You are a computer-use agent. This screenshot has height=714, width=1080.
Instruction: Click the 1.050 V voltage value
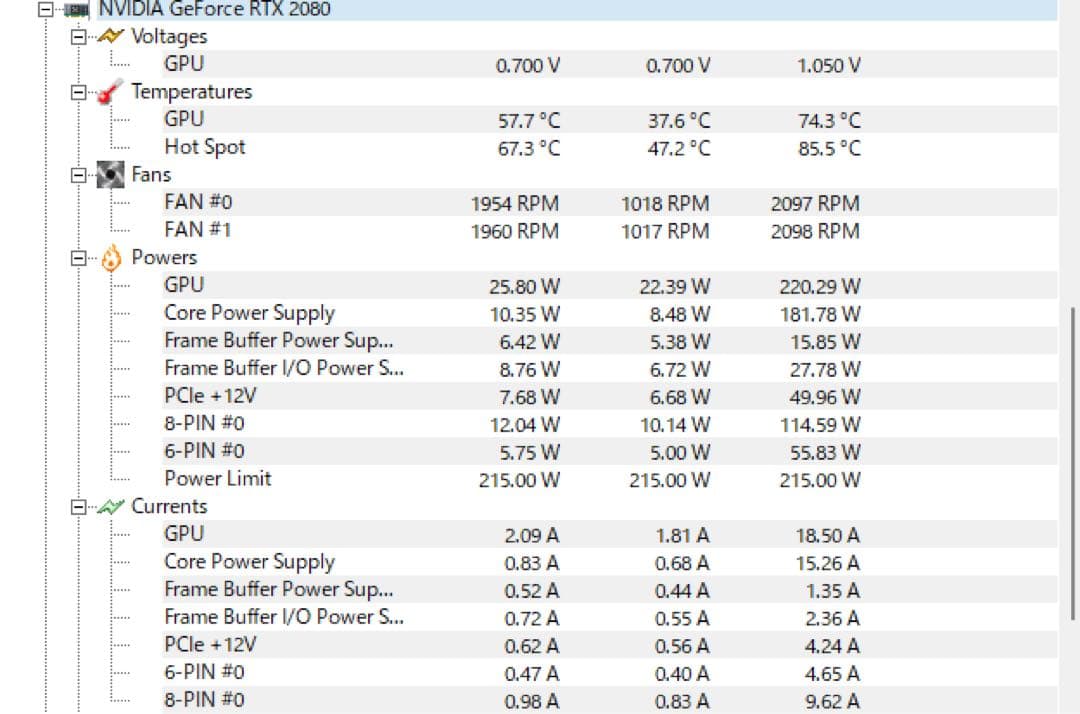[829, 65]
